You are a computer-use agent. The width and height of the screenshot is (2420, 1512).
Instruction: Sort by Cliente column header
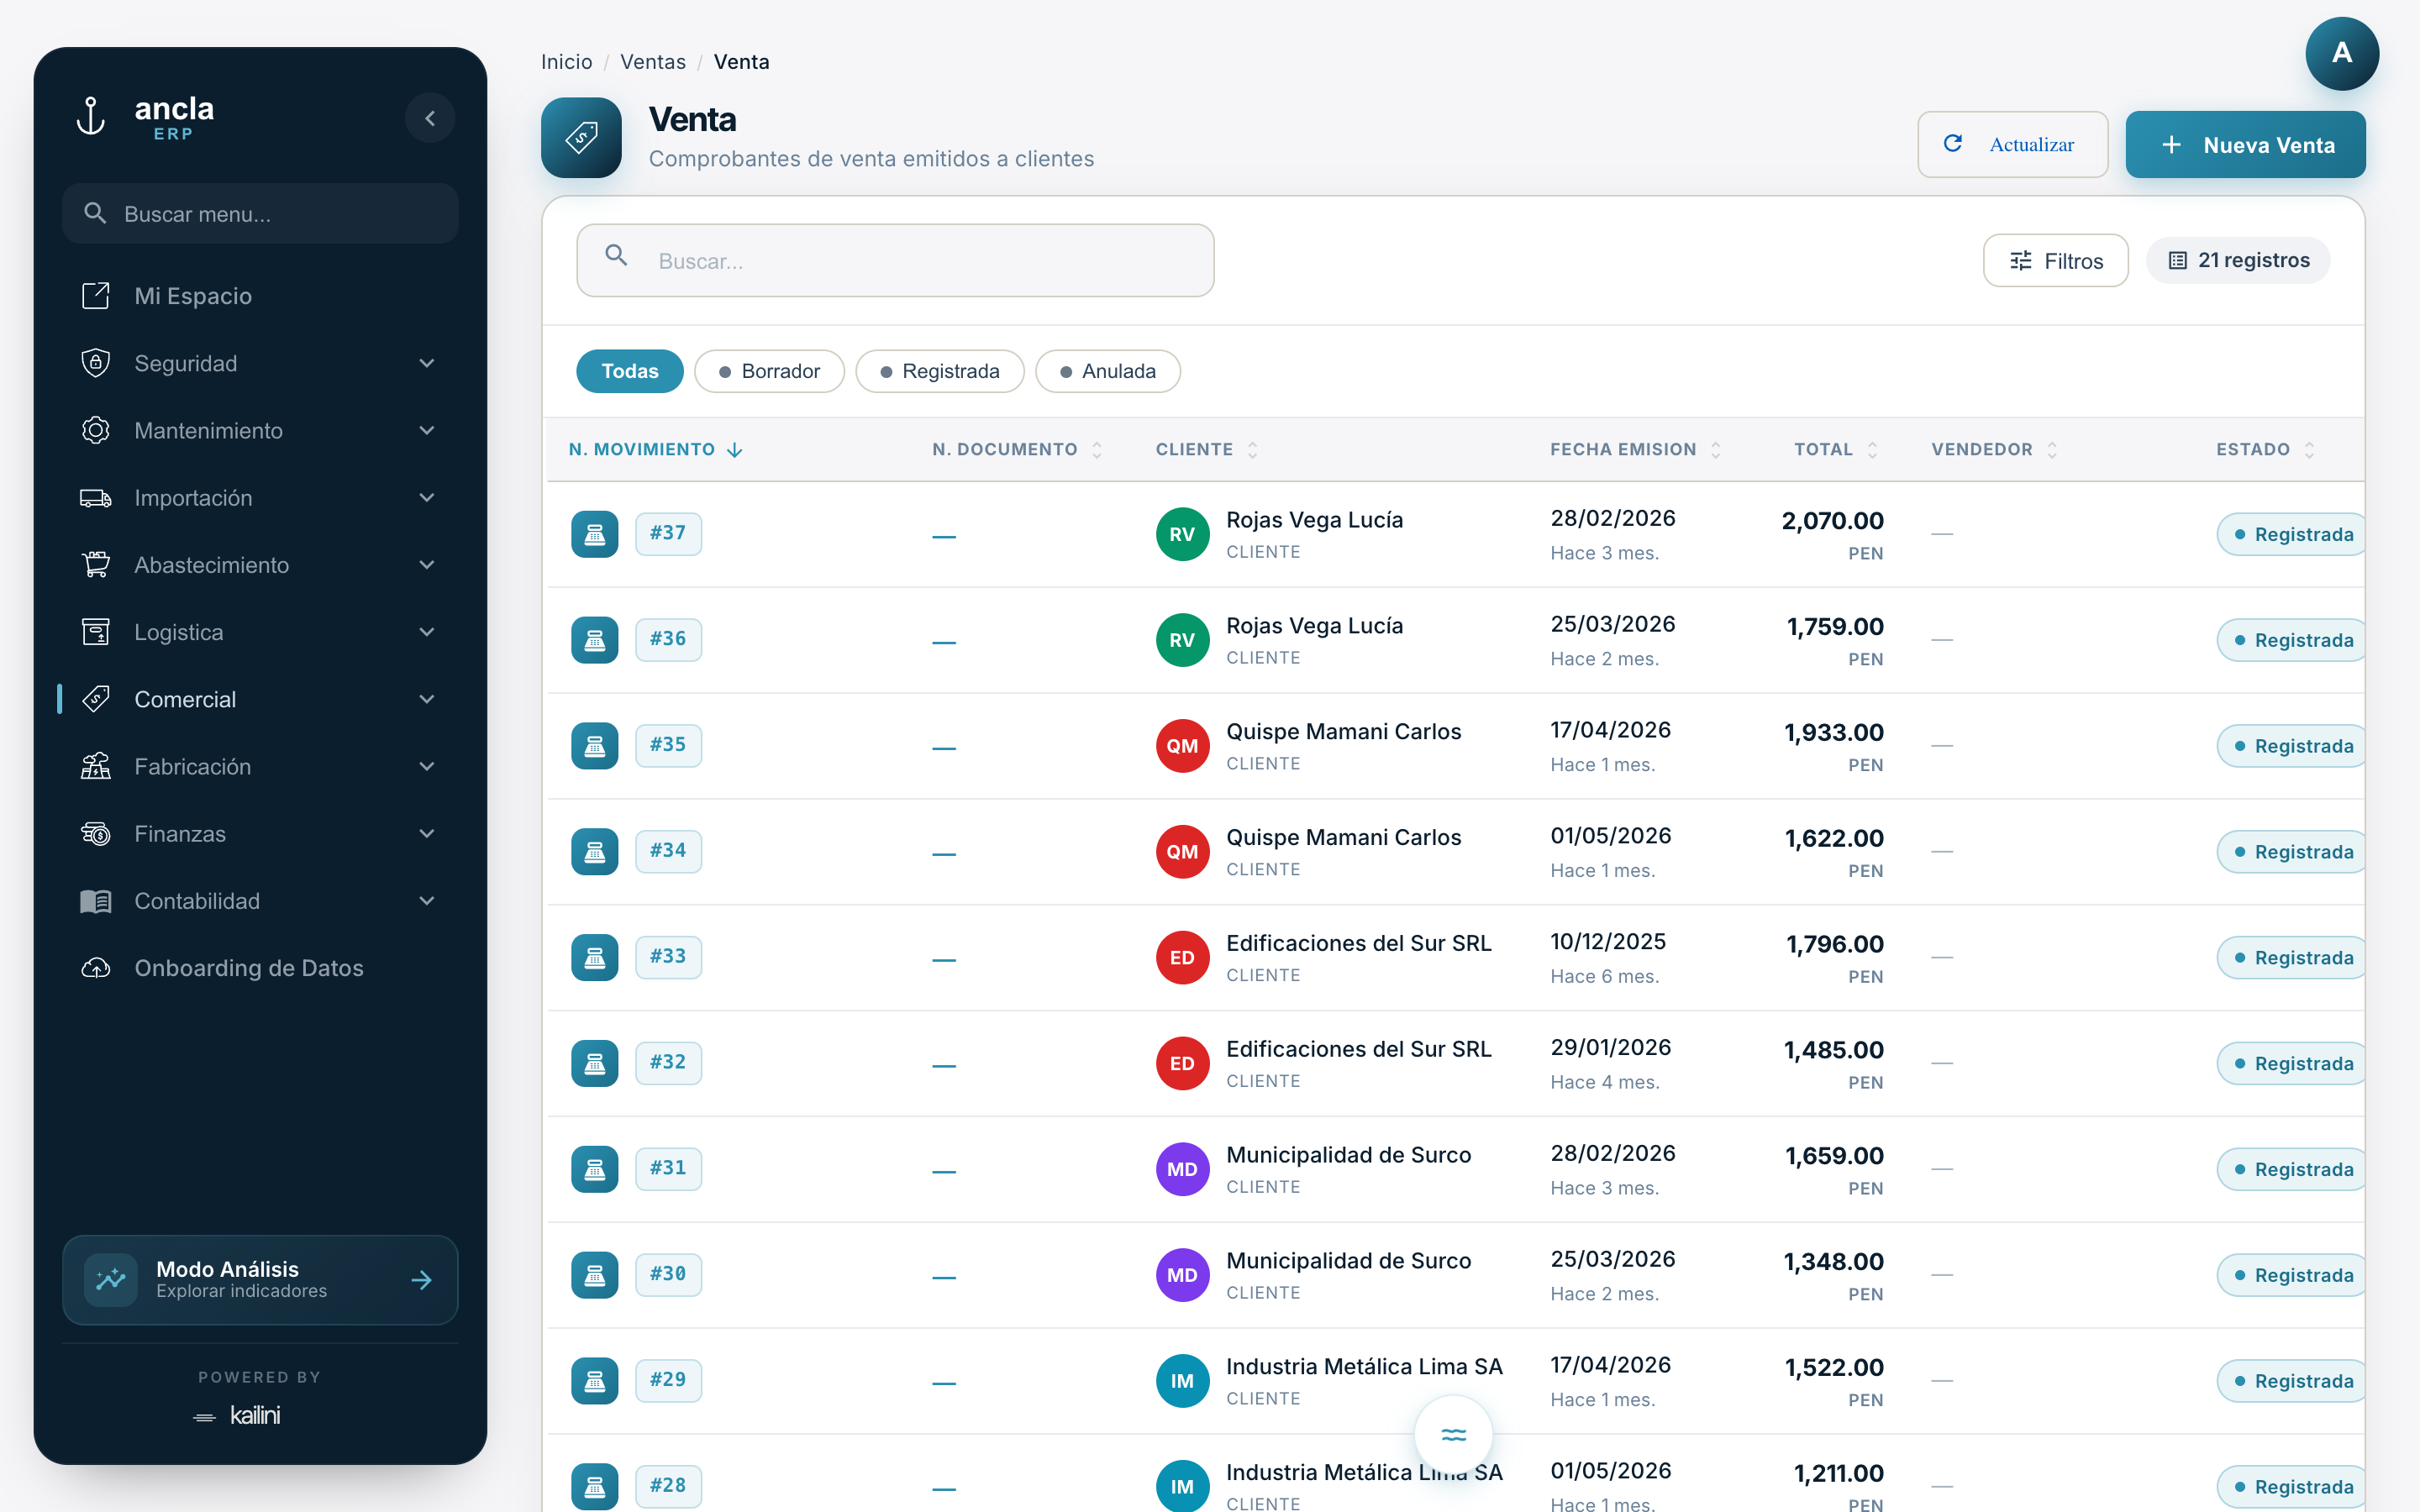point(1206,449)
